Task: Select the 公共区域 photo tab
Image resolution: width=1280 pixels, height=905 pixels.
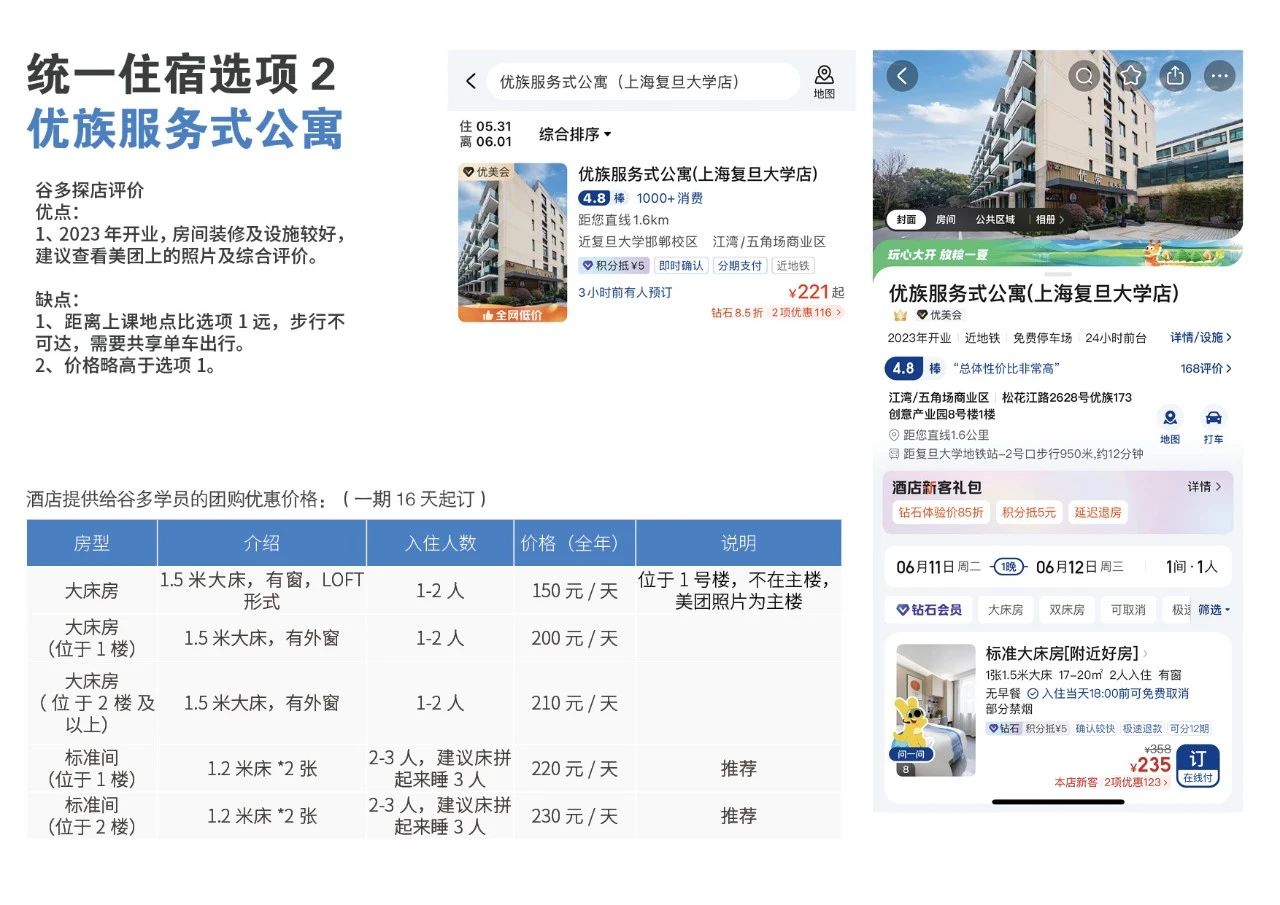Action: tap(995, 220)
